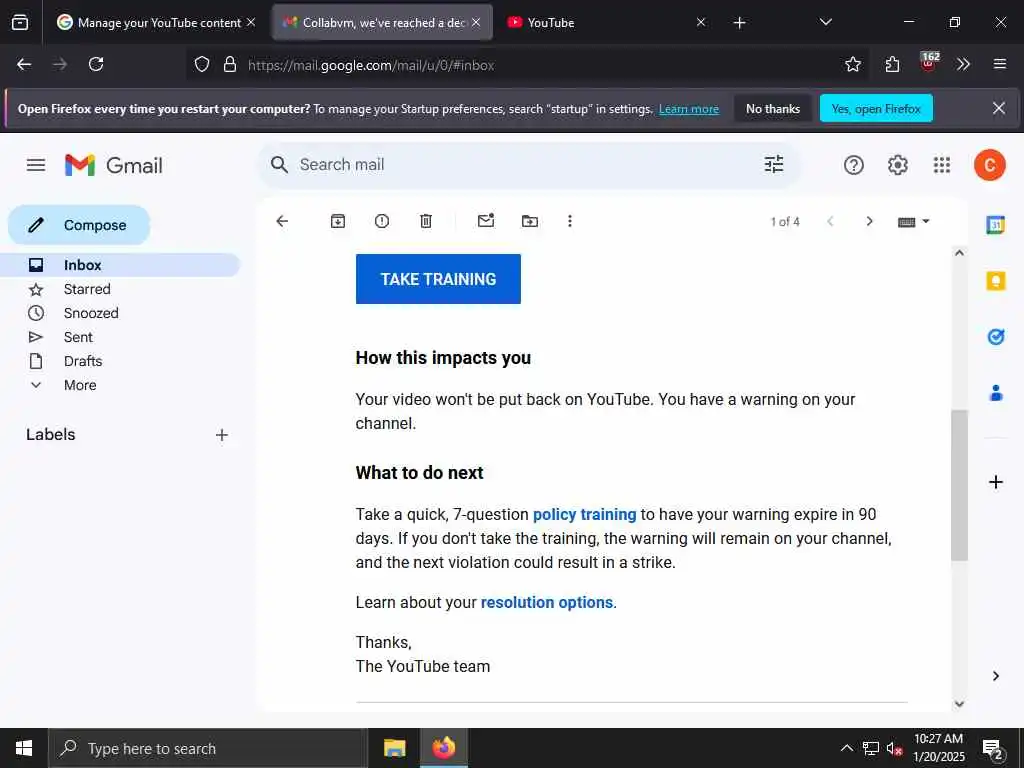
Task: Report email as spam
Action: (x=382, y=221)
